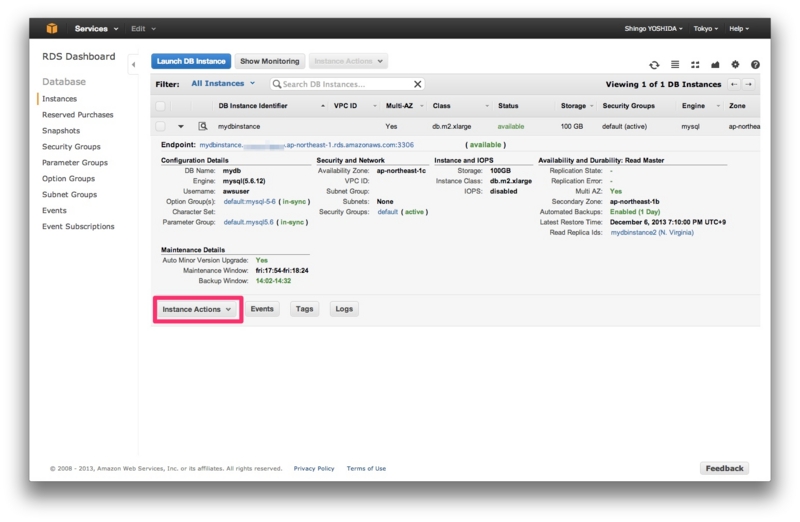Viewport: 800px width, 522px height.
Task: Open the default:mysql-5-6 option group link
Action: click(x=249, y=202)
